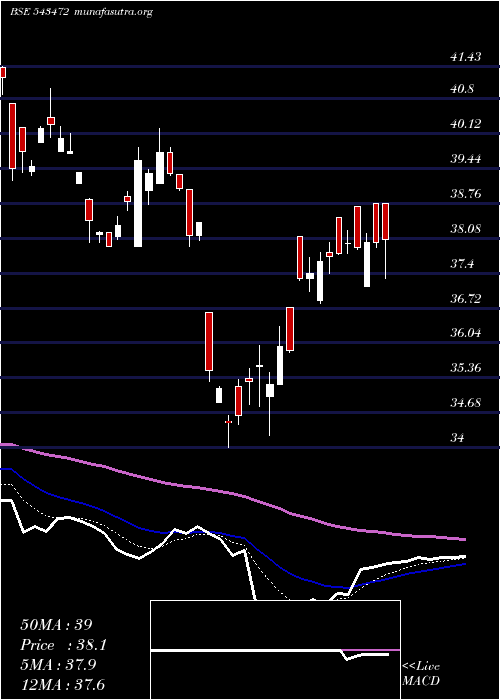
Task: Click the 41.43 price axis label
Action: pyautogui.click(x=465, y=57)
